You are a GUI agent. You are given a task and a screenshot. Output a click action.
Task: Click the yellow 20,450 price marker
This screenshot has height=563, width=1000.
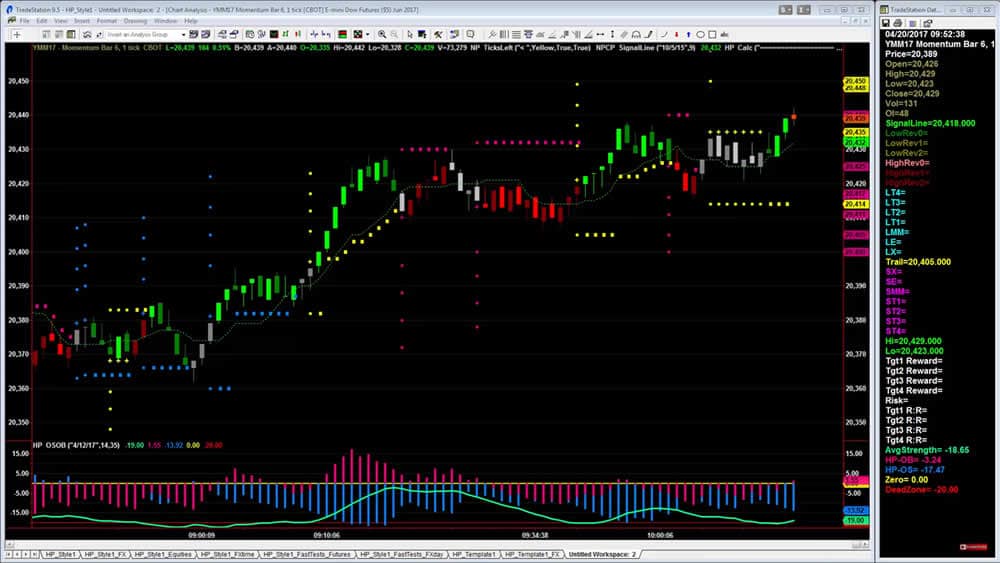point(855,82)
